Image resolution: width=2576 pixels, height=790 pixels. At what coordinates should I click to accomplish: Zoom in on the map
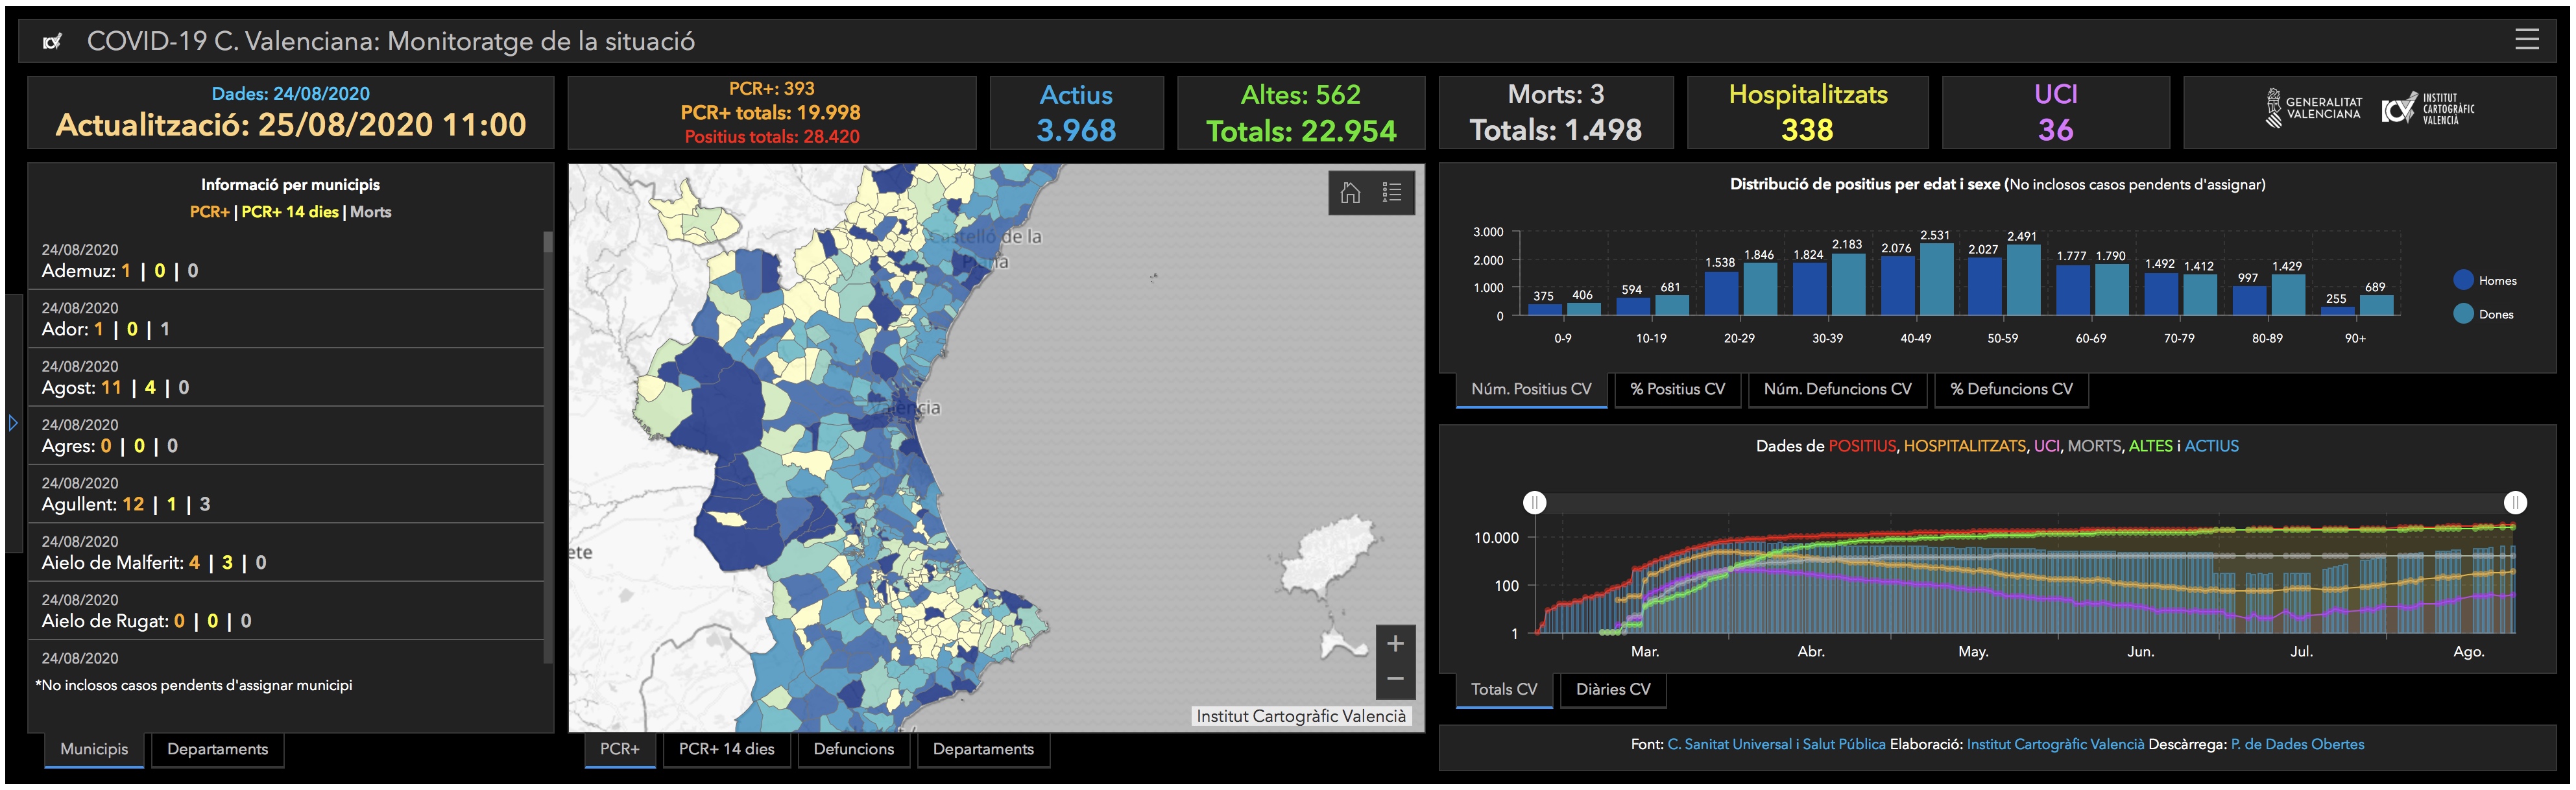pos(1395,644)
